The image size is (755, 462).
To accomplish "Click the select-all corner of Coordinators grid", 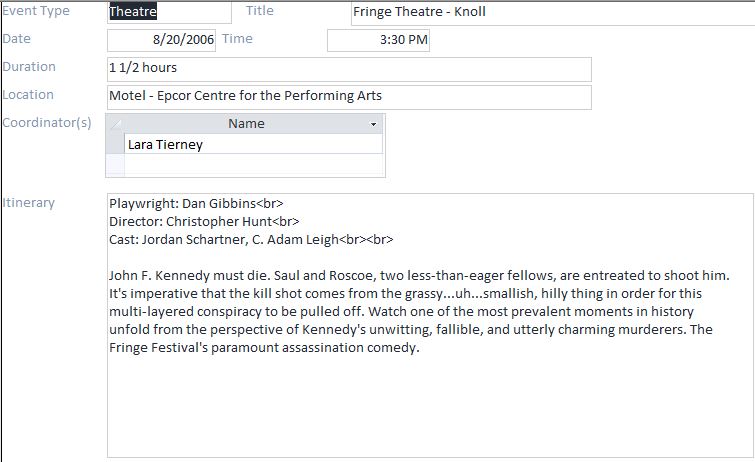I will pos(115,124).
